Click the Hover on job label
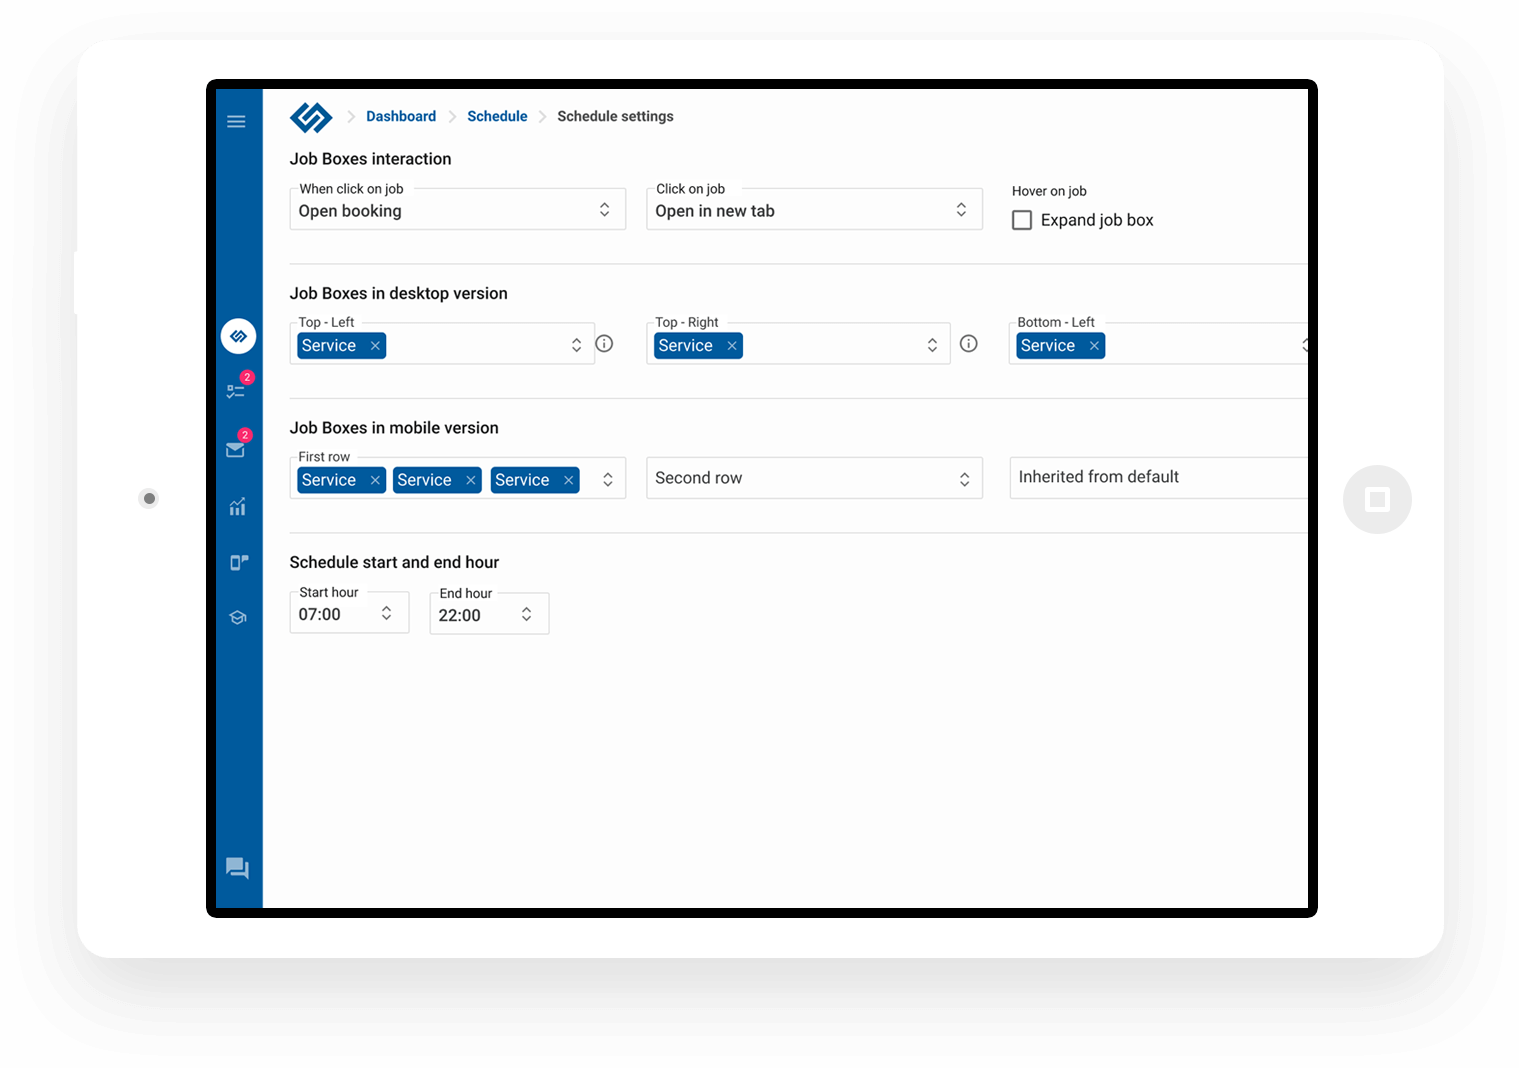The height and width of the screenshot is (1068, 1519). (x=1049, y=191)
